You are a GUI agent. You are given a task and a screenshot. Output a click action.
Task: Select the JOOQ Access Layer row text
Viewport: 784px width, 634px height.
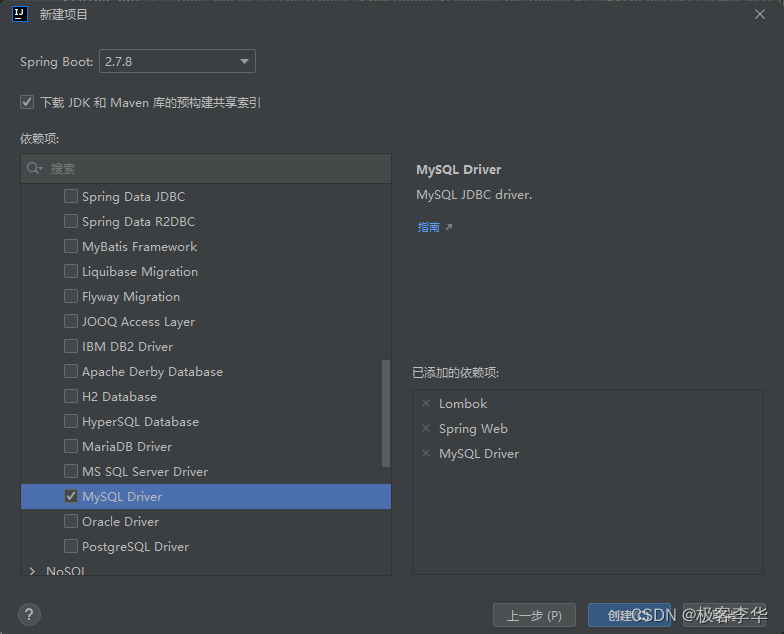click(x=138, y=322)
